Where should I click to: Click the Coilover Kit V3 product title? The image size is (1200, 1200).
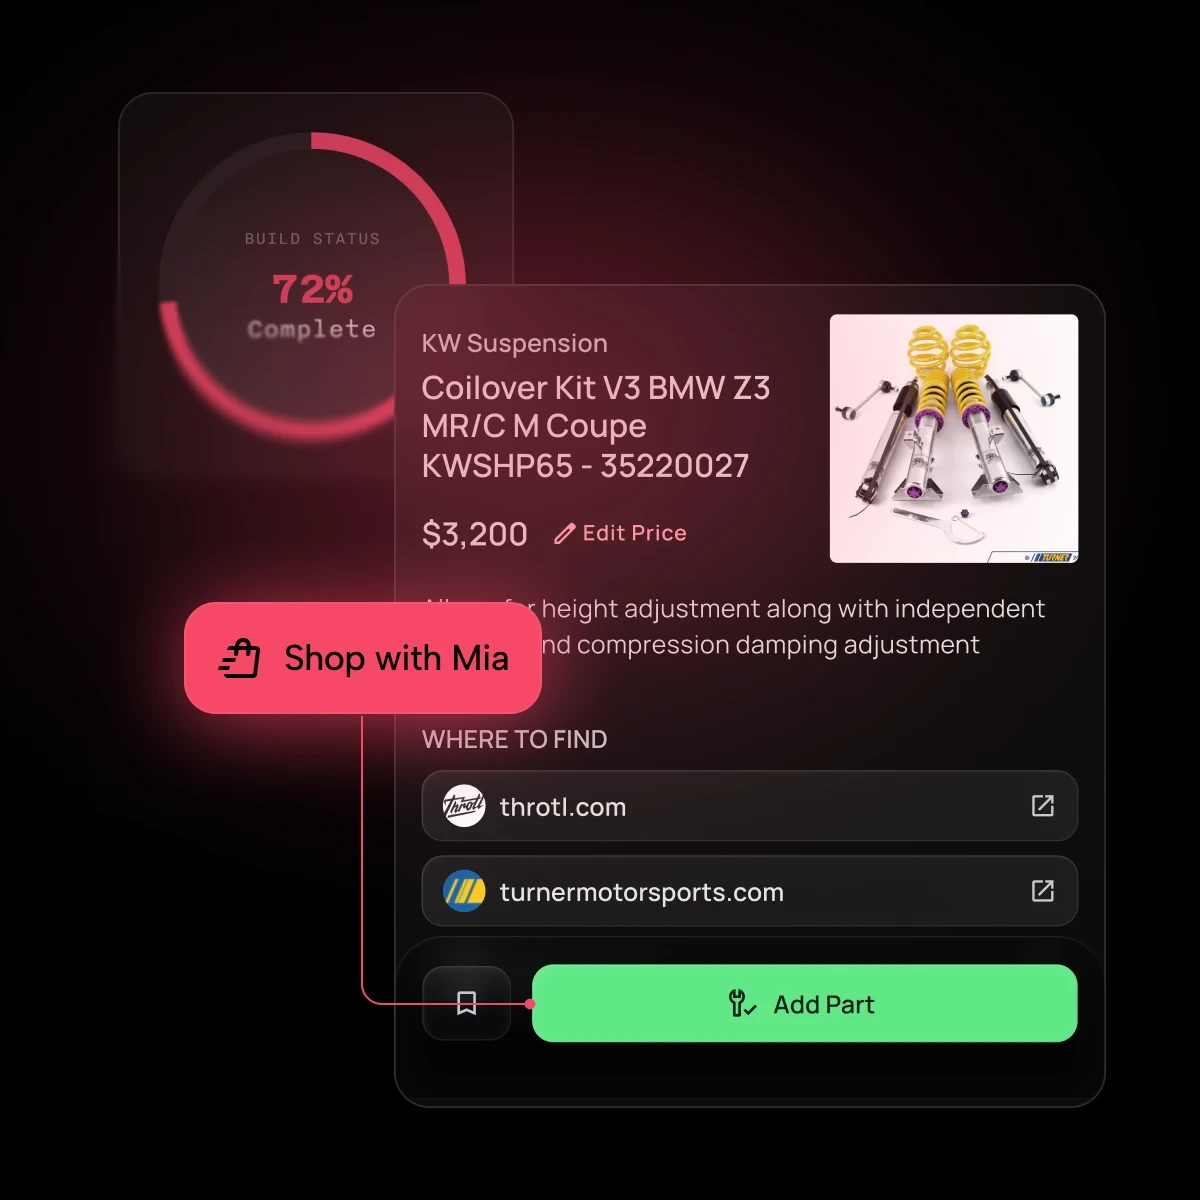(x=596, y=427)
